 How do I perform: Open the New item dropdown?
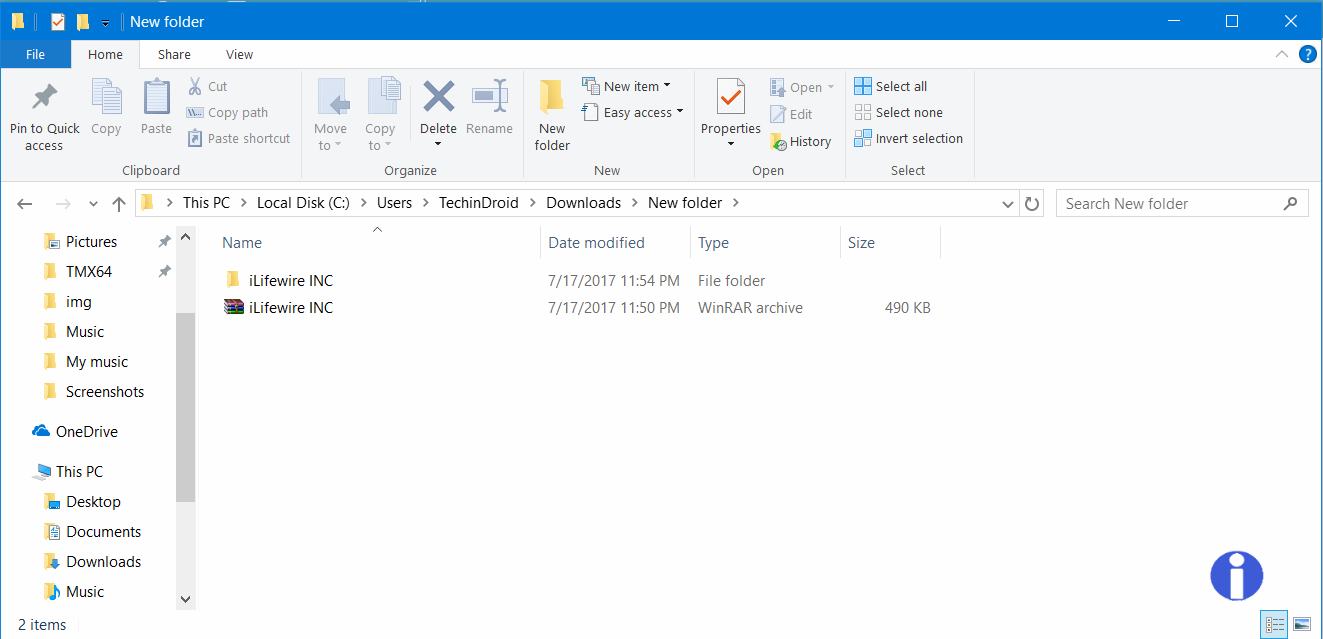click(x=627, y=86)
